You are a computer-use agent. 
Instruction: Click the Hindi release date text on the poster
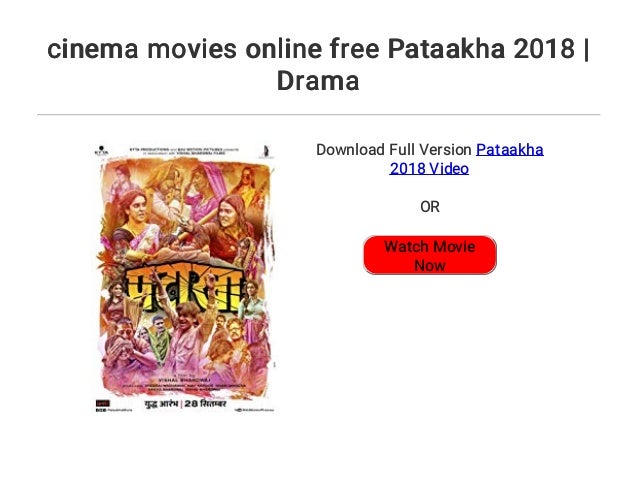pos(186,404)
